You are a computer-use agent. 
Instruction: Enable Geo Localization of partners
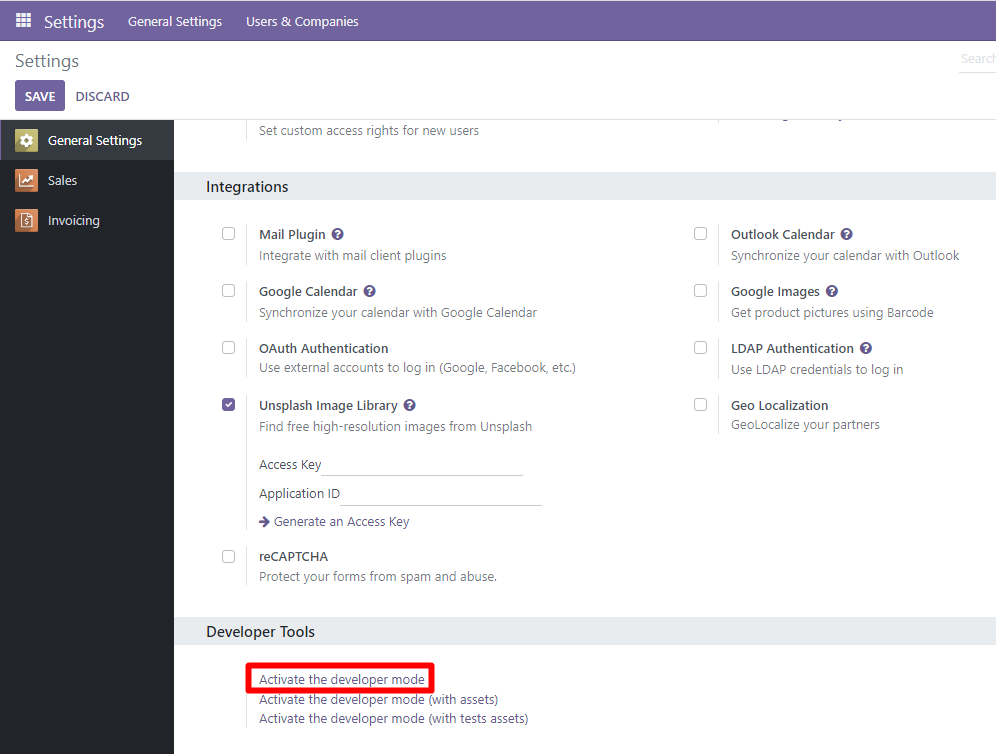tap(700, 404)
